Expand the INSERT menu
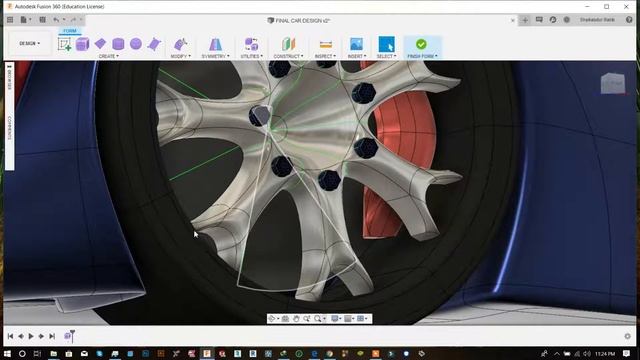The image size is (640, 360). [357, 56]
